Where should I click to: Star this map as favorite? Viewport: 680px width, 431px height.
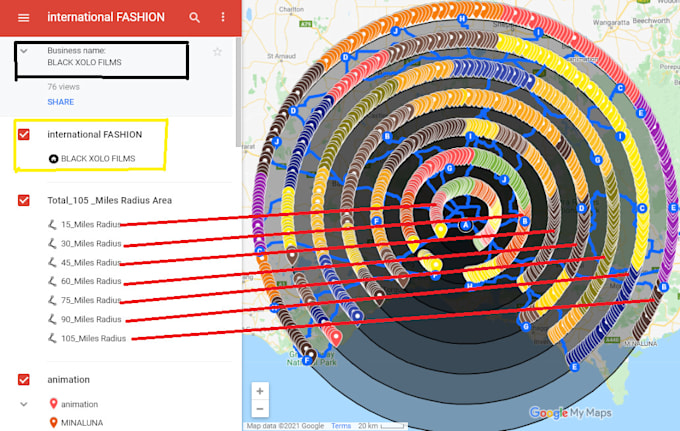click(217, 52)
